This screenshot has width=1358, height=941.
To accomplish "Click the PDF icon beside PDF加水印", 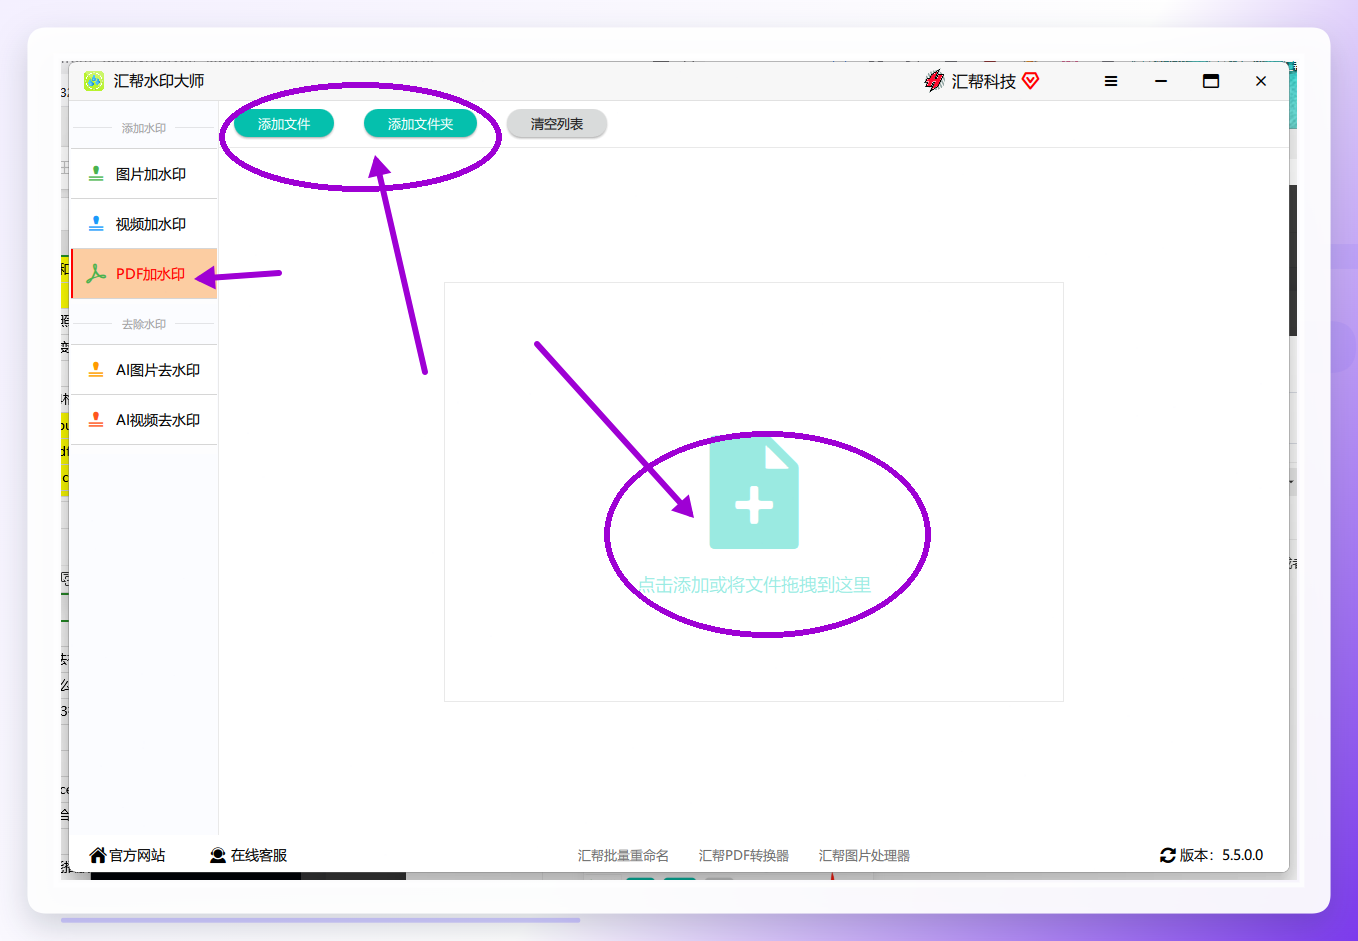I will pyautogui.click(x=96, y=274).
